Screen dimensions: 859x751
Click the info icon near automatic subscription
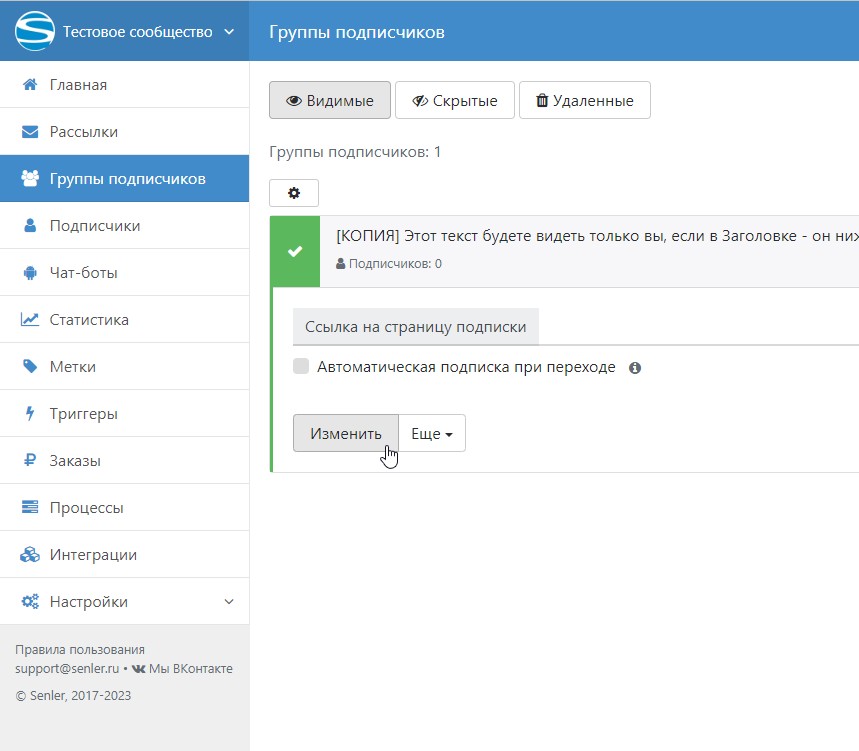click(x=635, y=368)
